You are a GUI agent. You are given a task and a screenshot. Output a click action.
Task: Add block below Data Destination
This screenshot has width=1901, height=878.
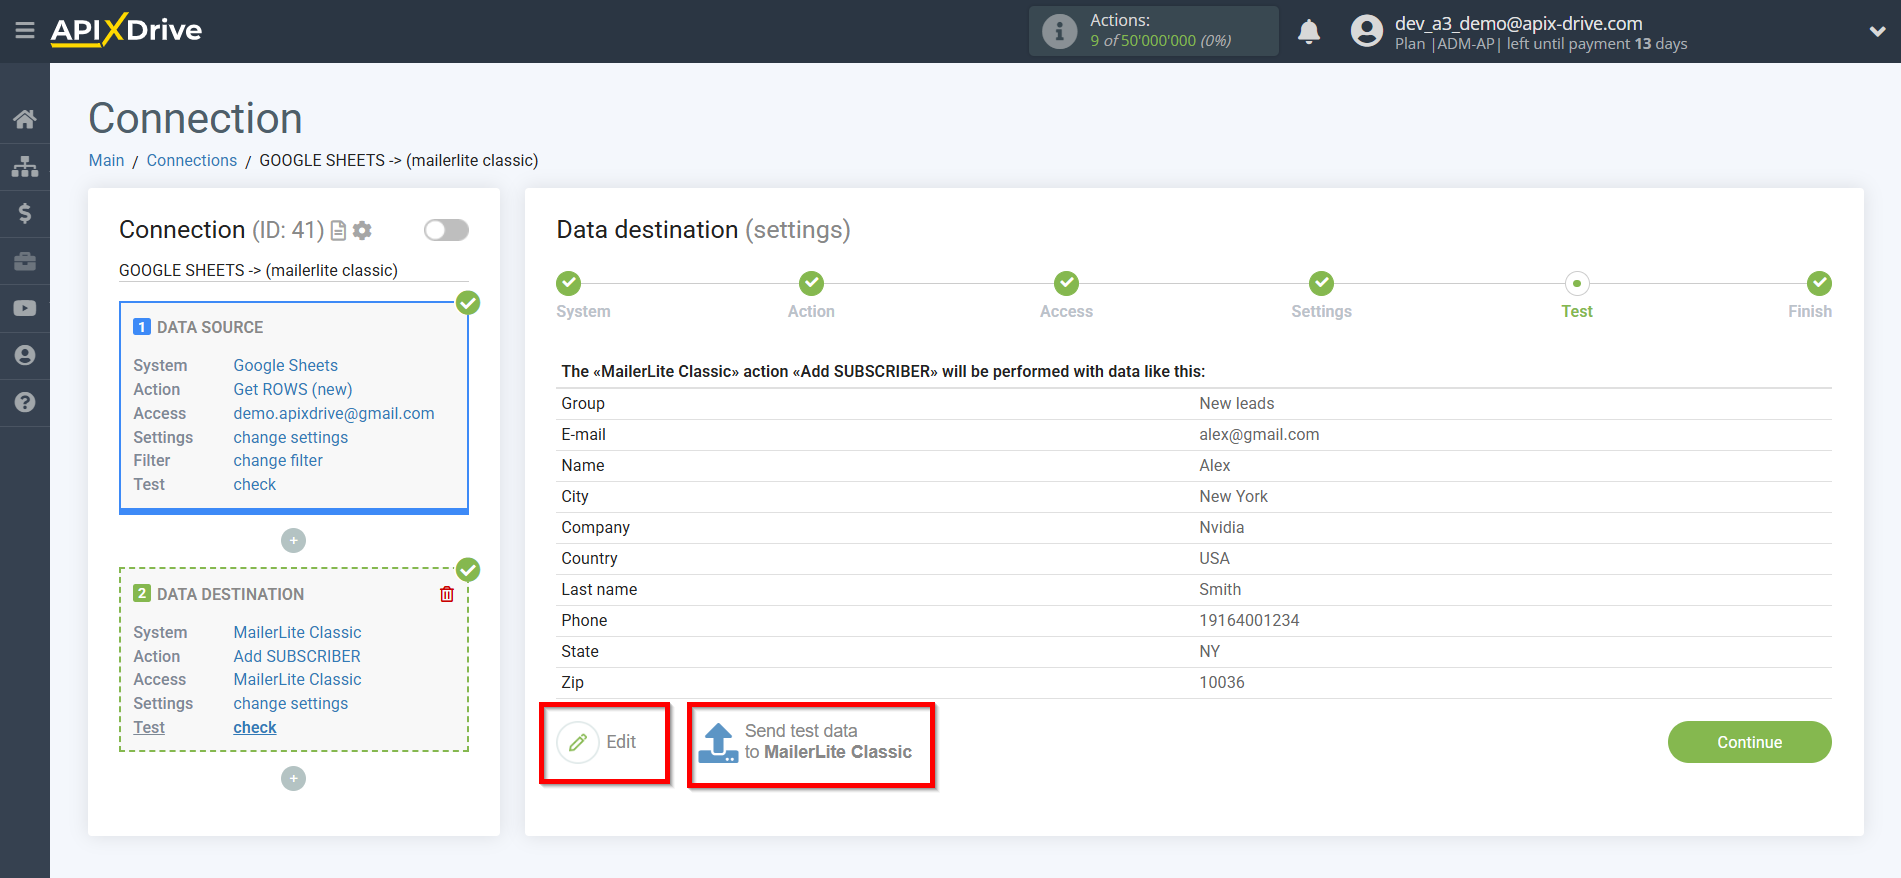(293, 778)
